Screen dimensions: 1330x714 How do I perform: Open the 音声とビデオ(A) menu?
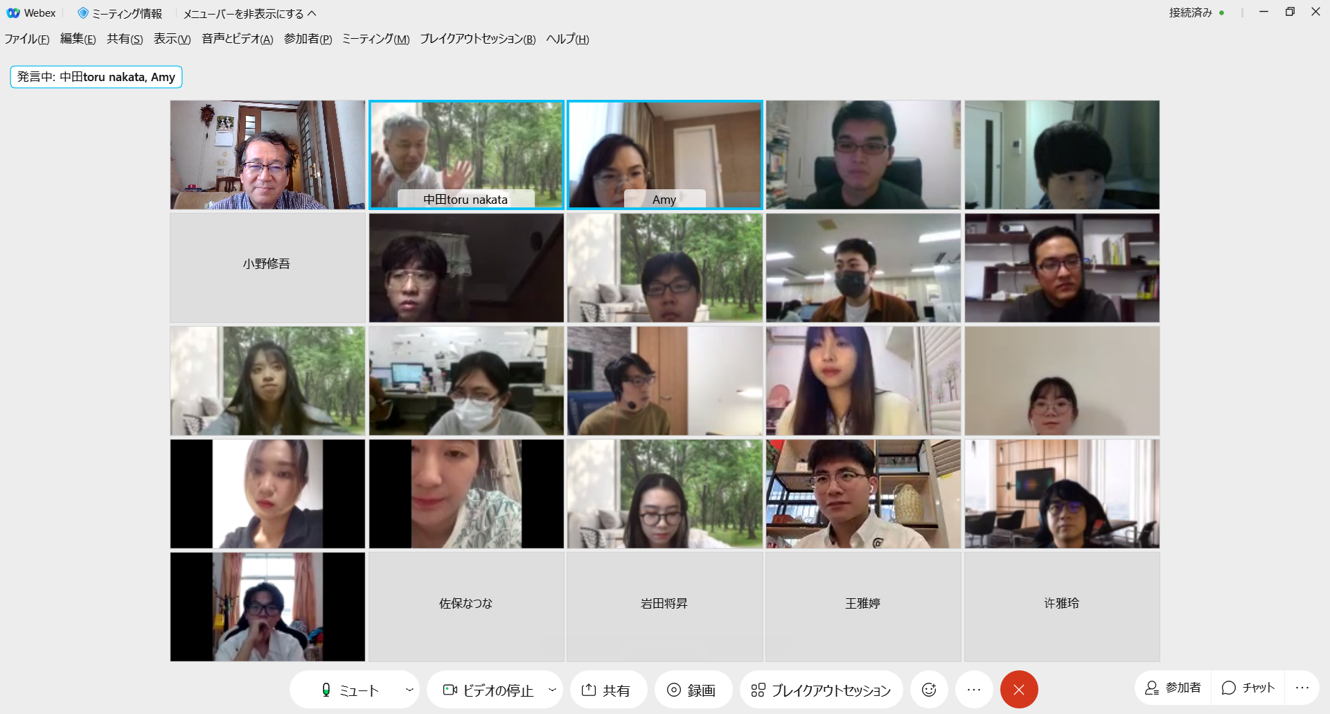pos(237,39)
